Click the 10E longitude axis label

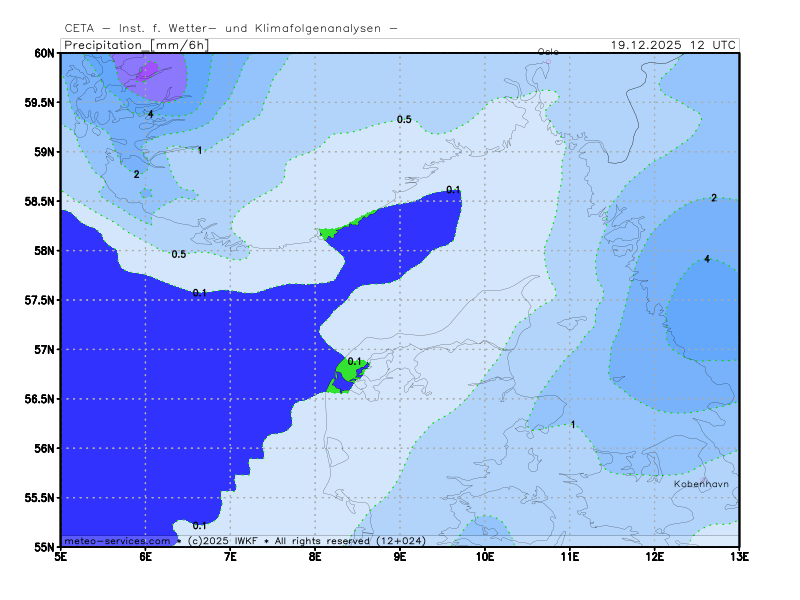point(485,556)
